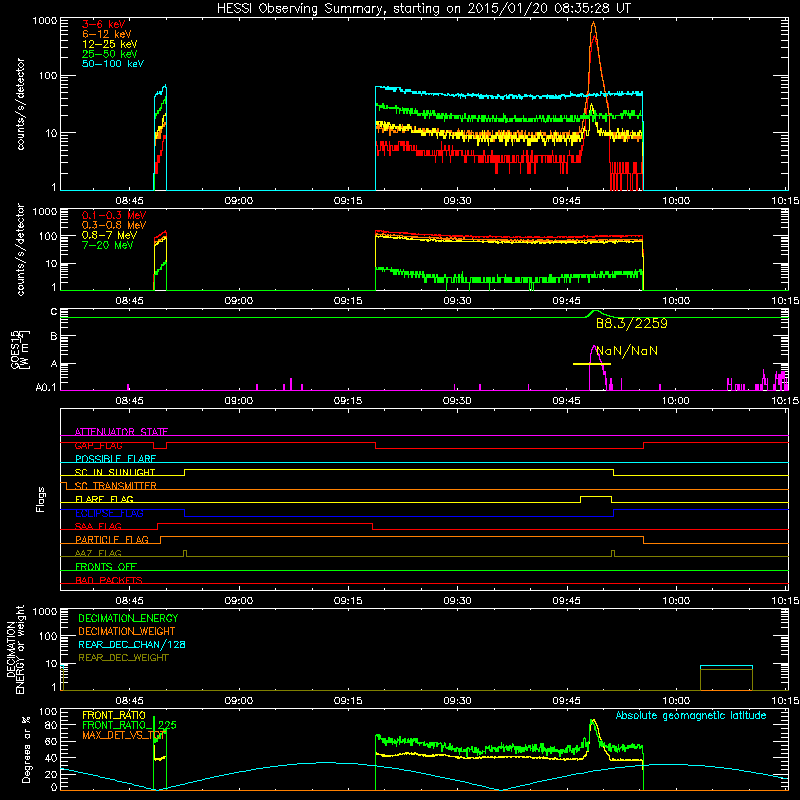Select the GAP_FLAG label

click(98, 445)
